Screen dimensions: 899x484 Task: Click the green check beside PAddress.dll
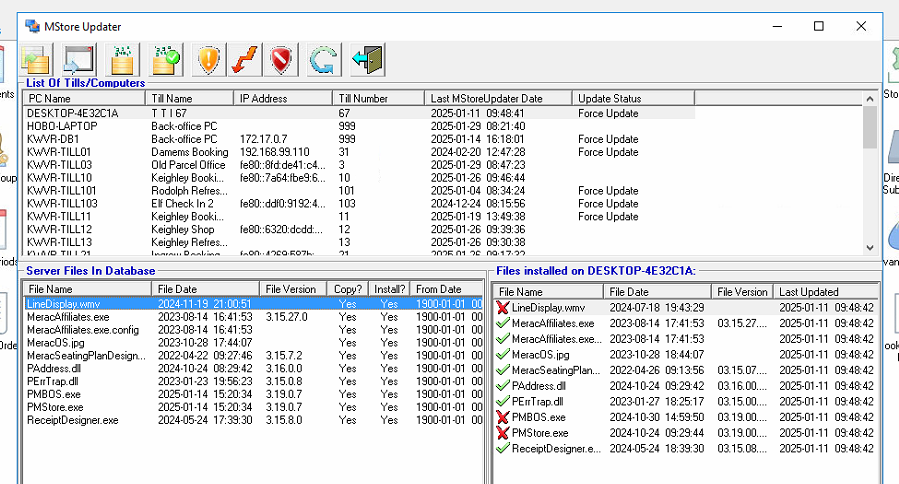tap(503, 386)
